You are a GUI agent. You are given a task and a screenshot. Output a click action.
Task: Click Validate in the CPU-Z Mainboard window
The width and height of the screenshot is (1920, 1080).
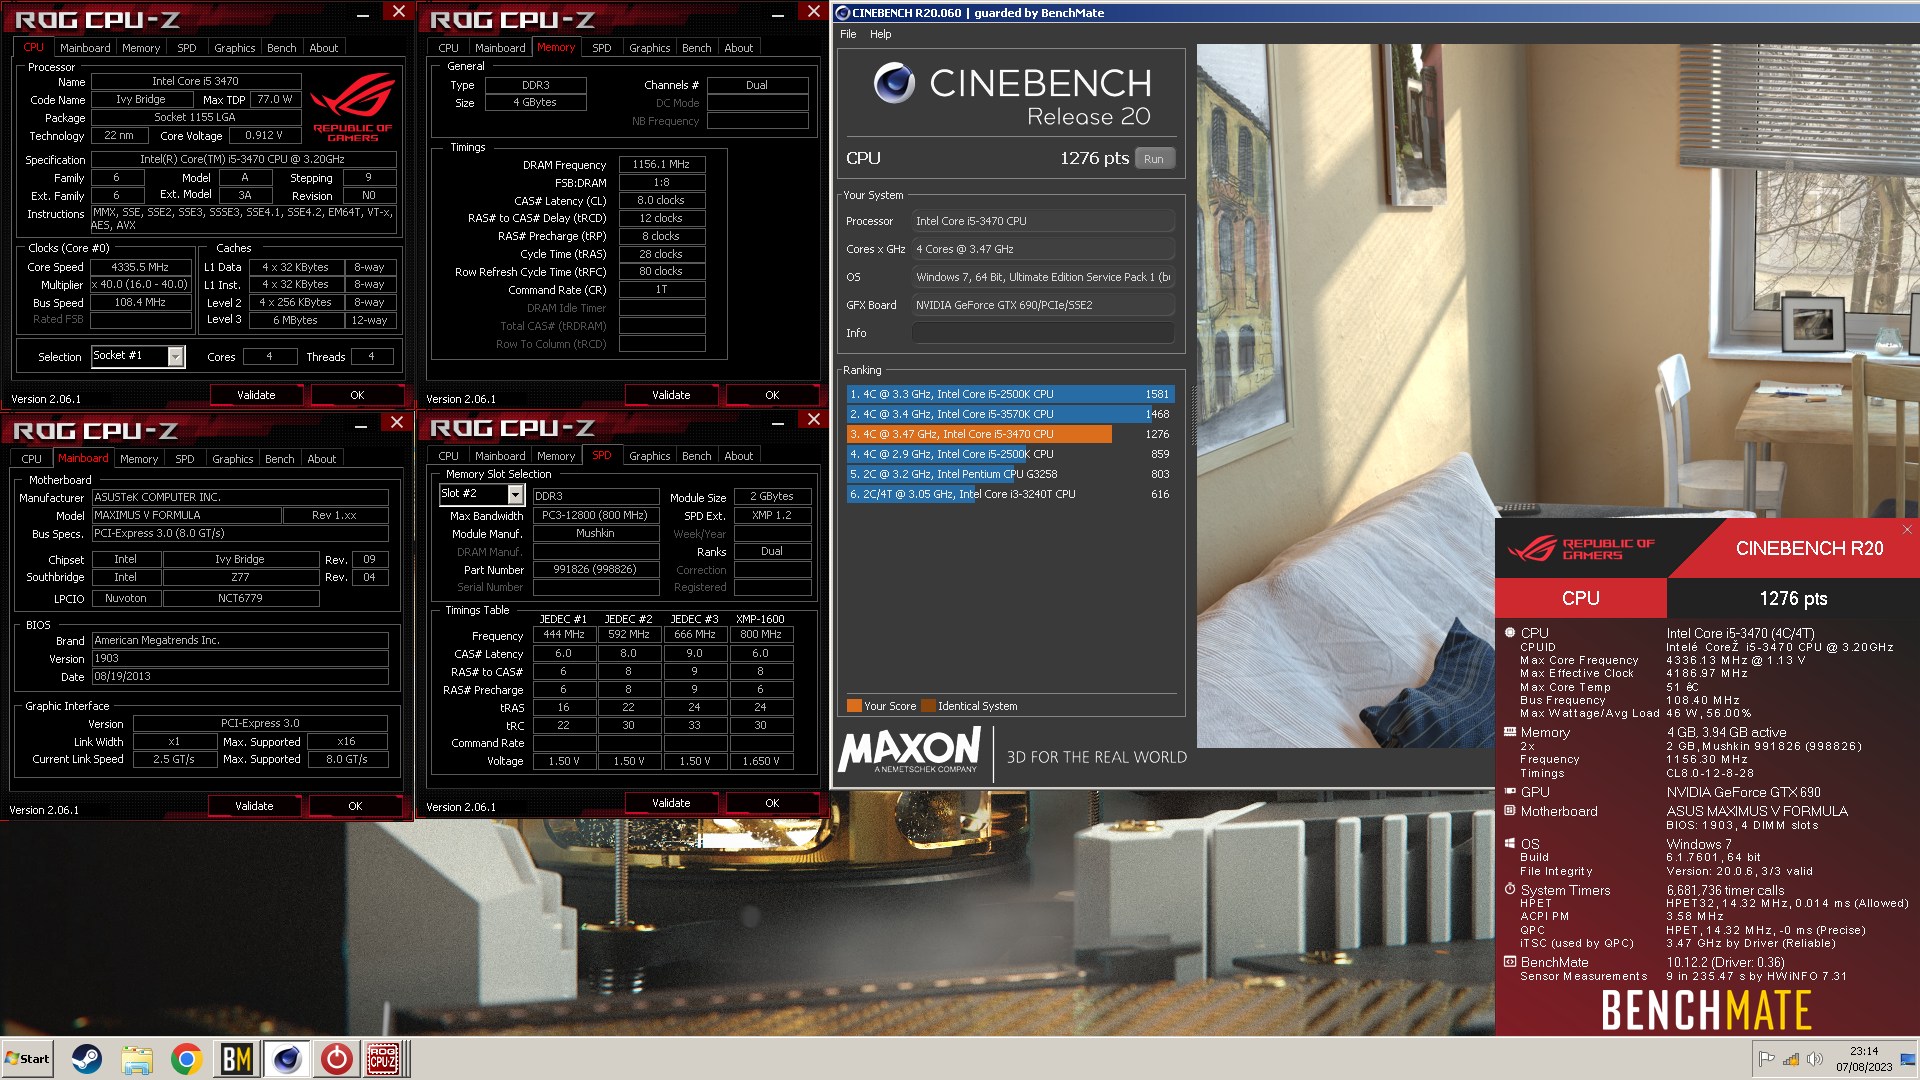pos(254,806)
